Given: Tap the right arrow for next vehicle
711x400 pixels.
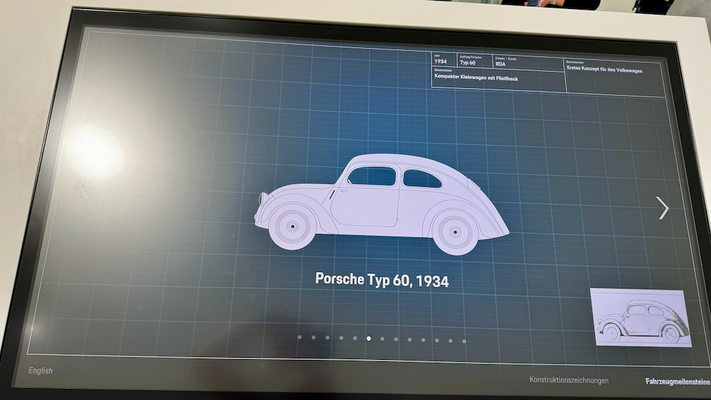Looking at the screenshot, I should tap(662, 208).
